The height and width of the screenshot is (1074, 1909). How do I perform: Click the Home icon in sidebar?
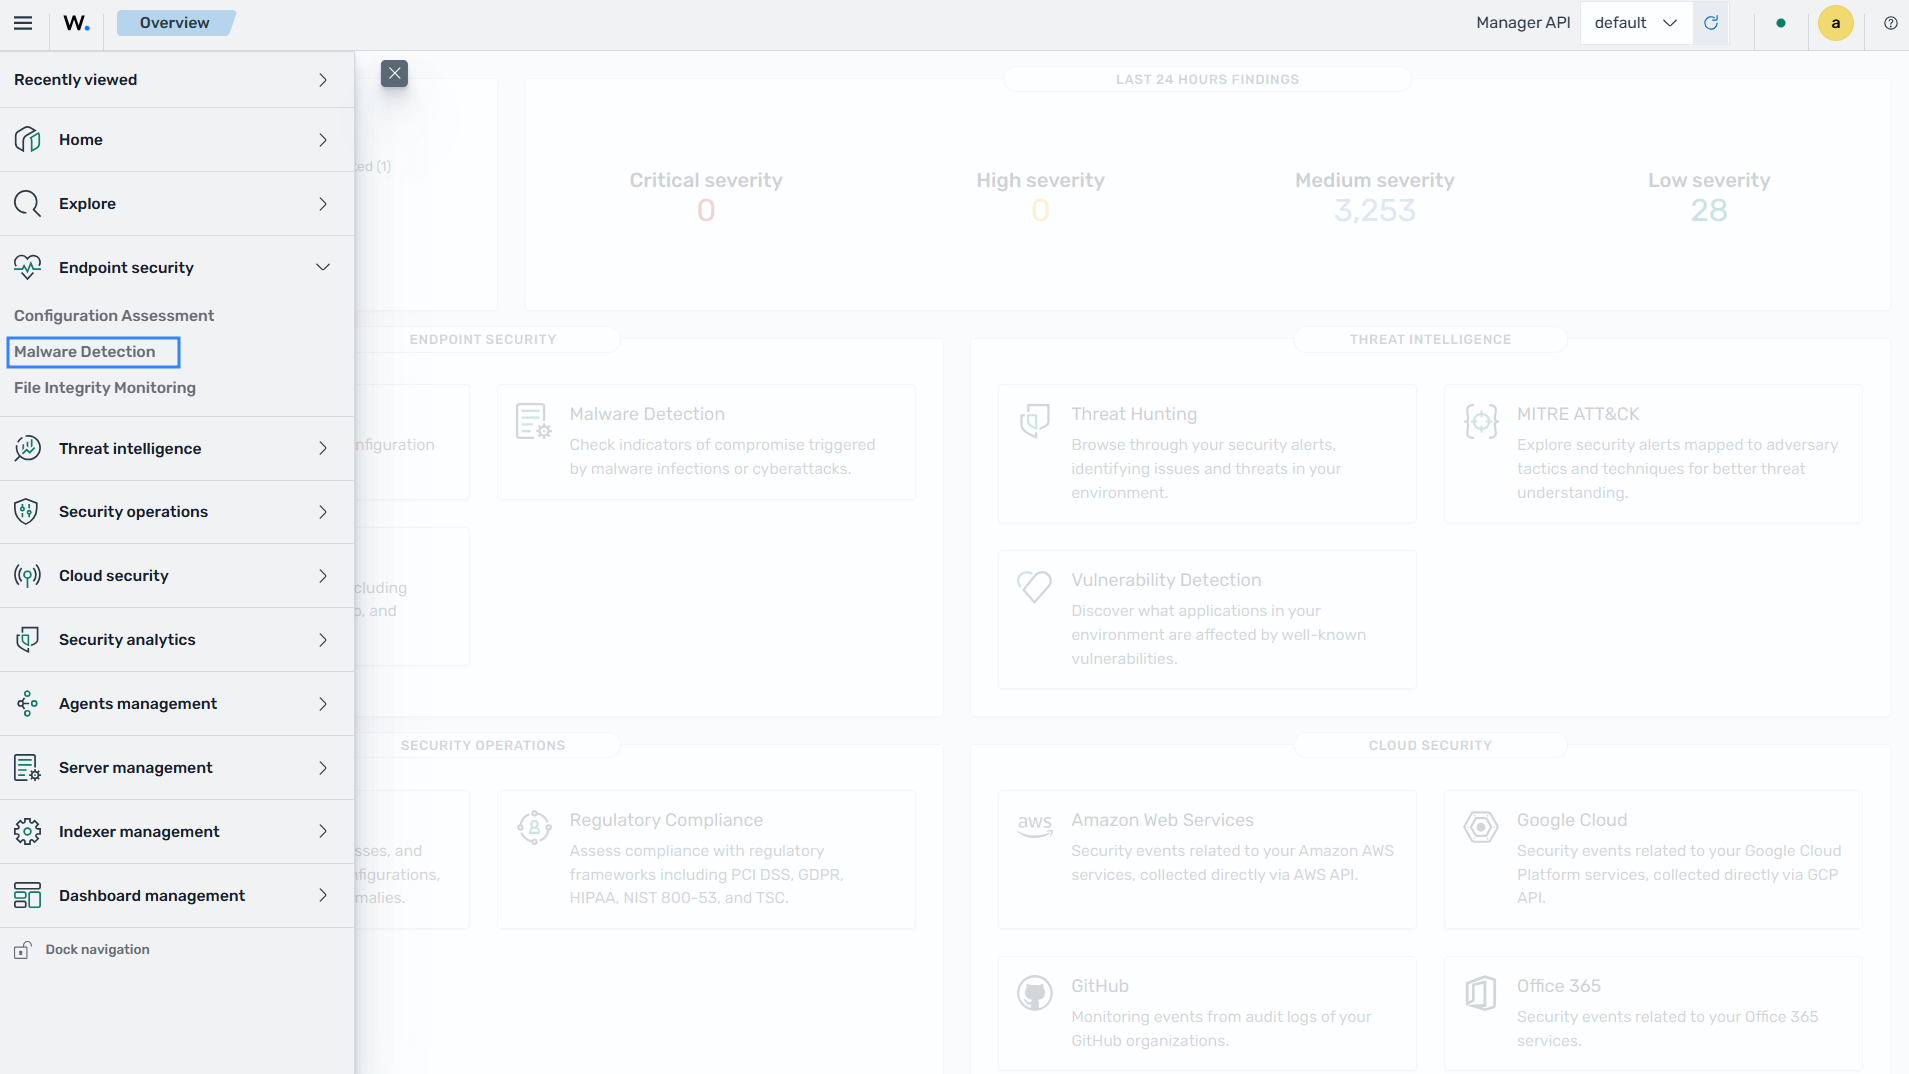click(28, 140)
